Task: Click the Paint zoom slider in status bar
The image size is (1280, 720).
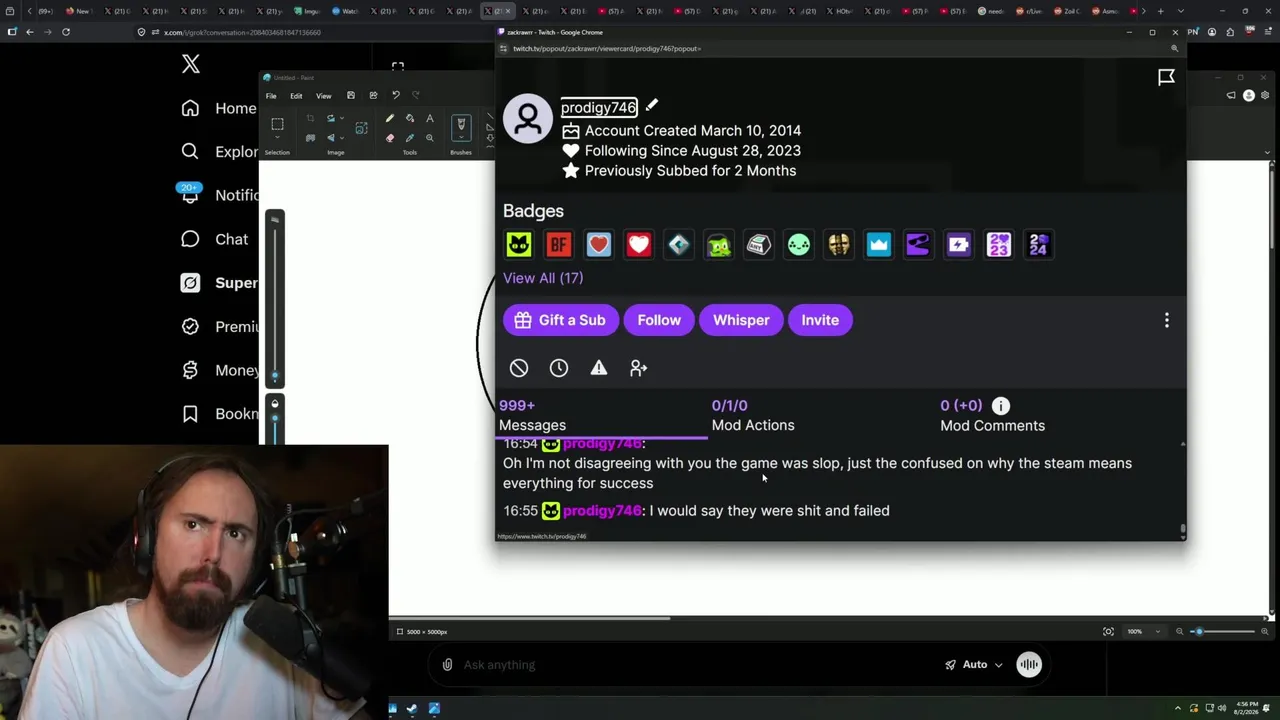Action: 1221,632
